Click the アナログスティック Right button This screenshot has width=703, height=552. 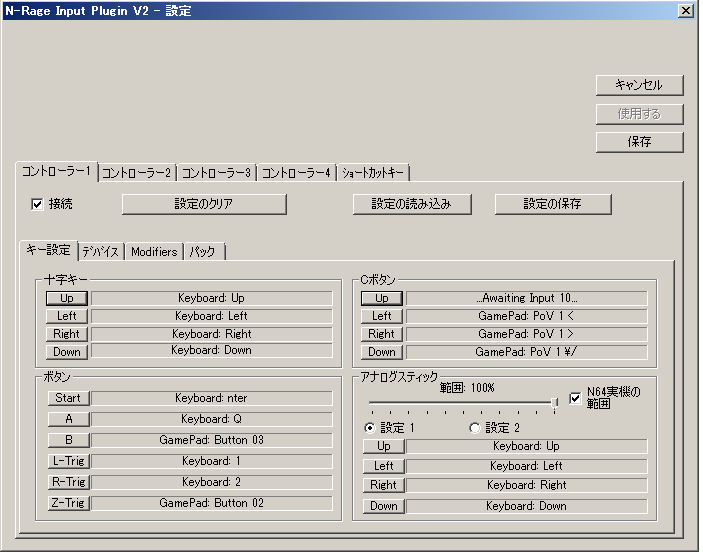[x=384, y=485]
